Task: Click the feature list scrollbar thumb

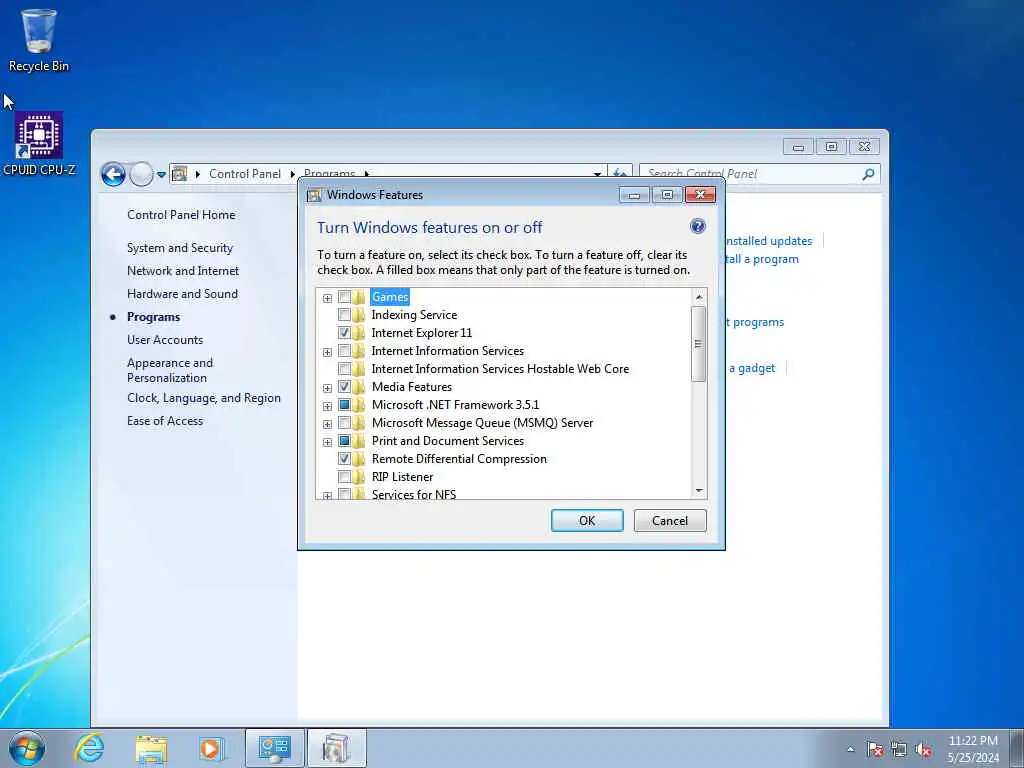Action: pyautogui.click(x=698, y=344)
